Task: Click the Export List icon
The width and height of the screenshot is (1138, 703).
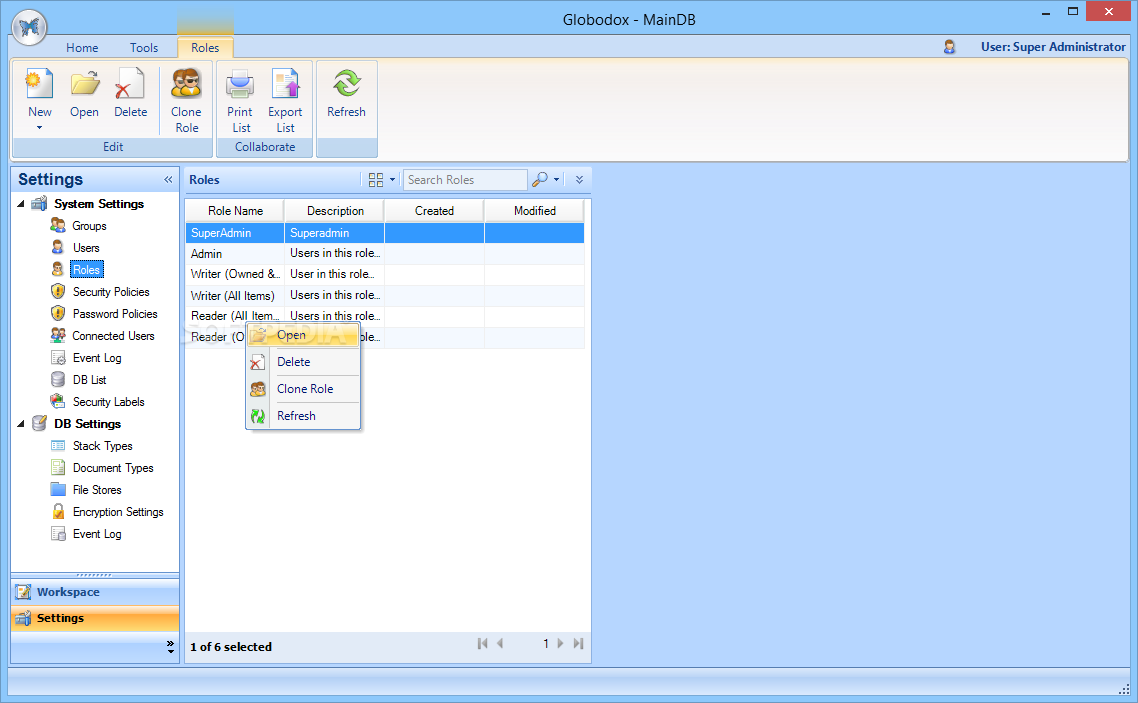Action: tap(285, 84)
